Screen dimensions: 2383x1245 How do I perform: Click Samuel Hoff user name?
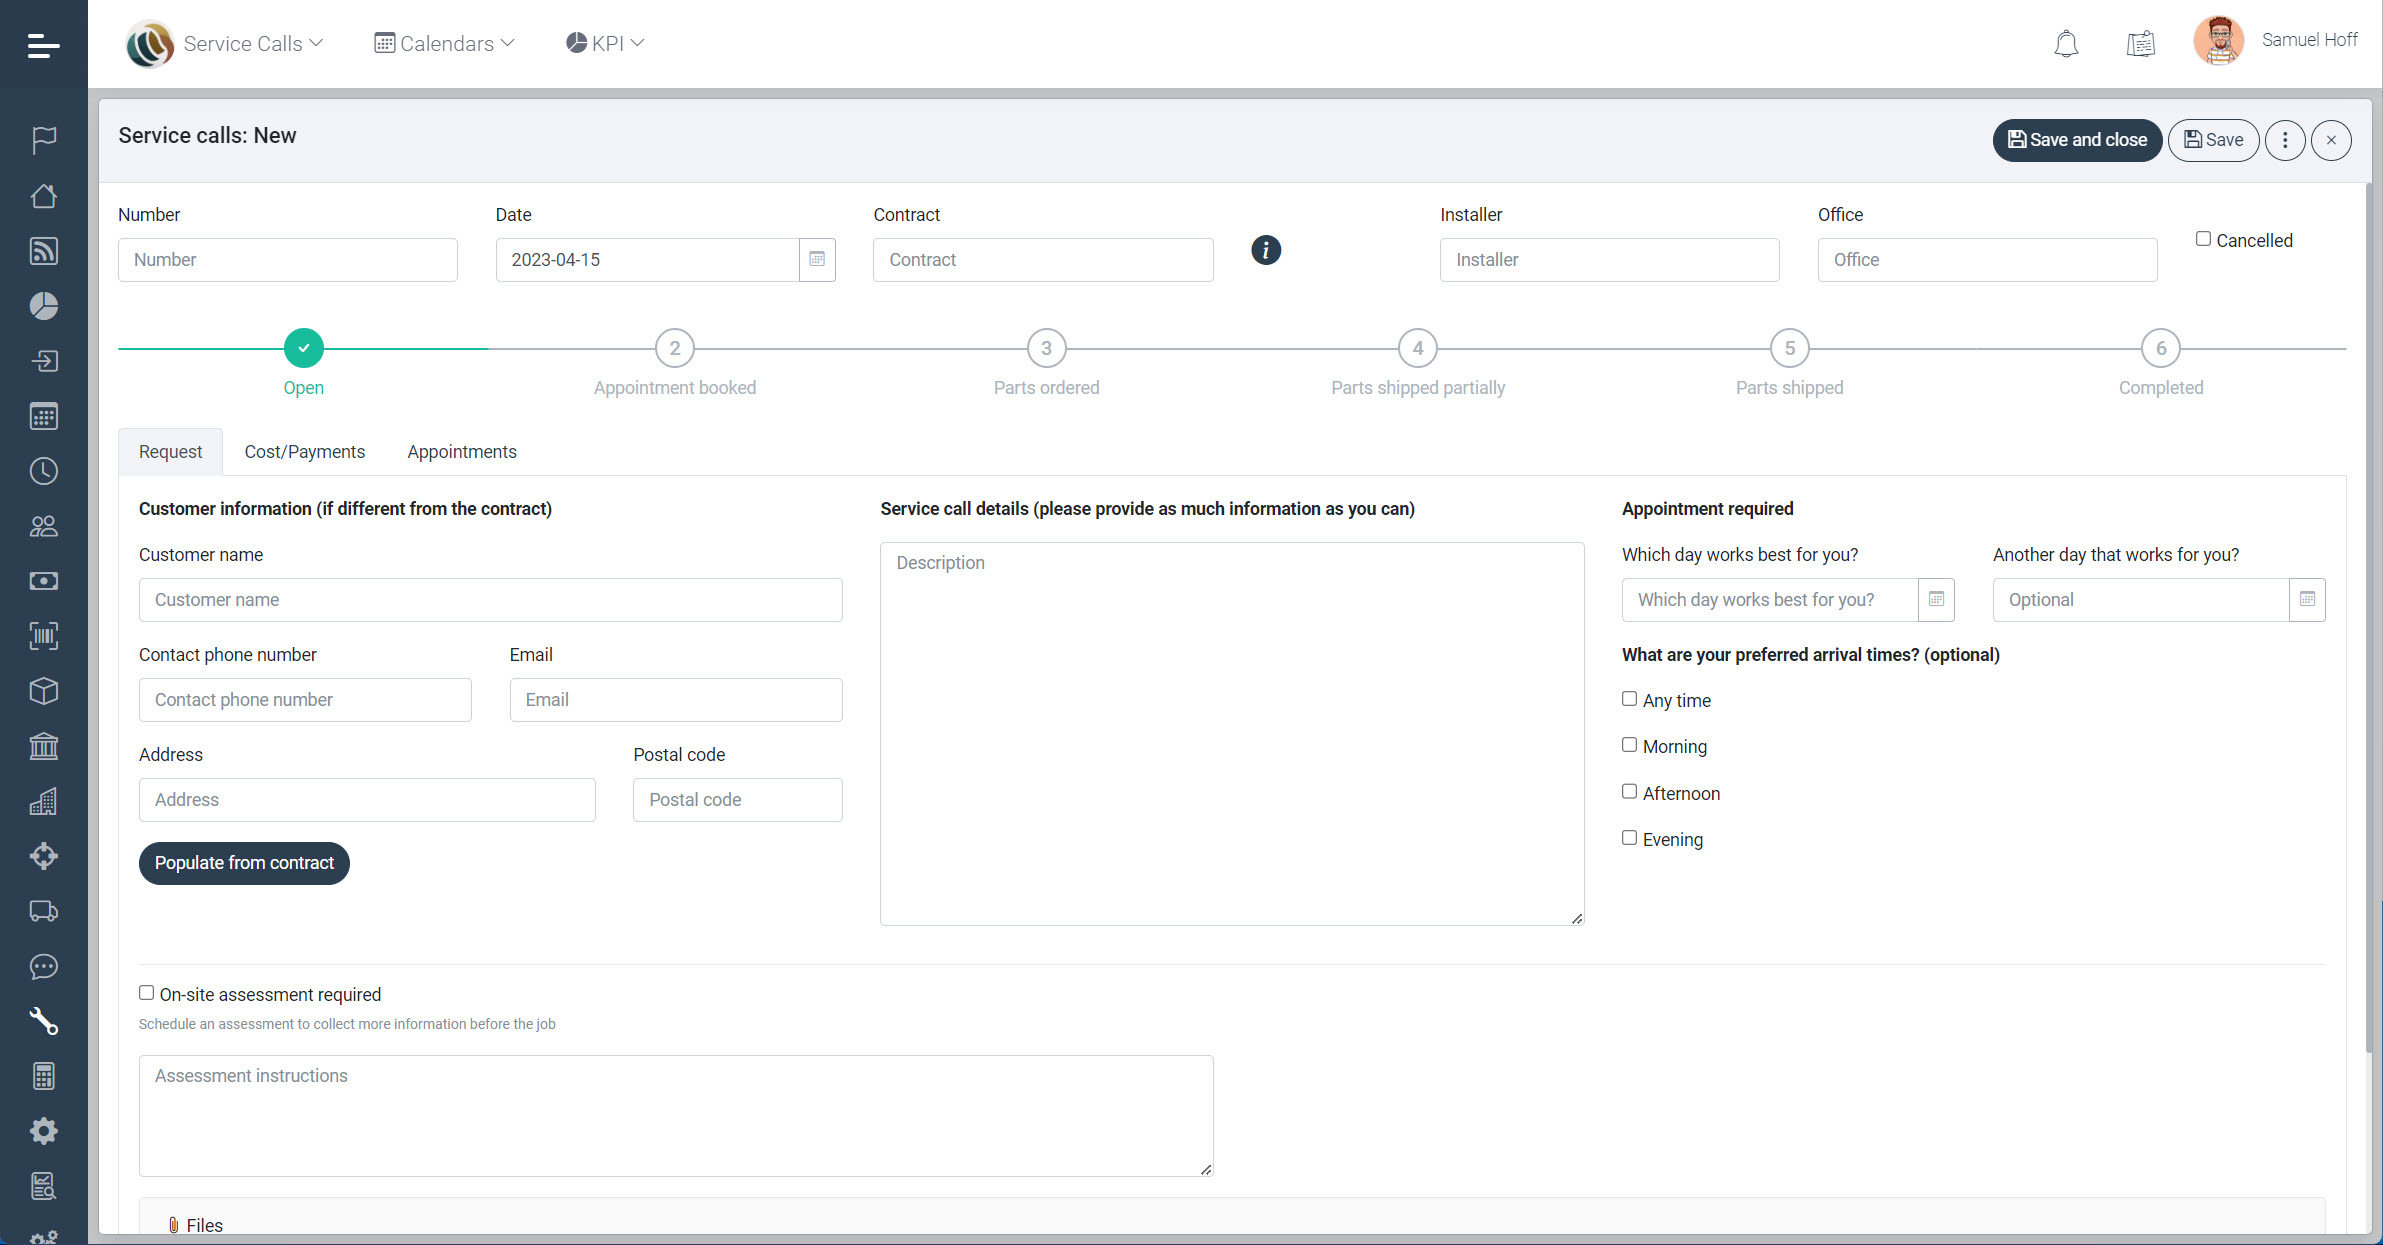[2309, 40]
